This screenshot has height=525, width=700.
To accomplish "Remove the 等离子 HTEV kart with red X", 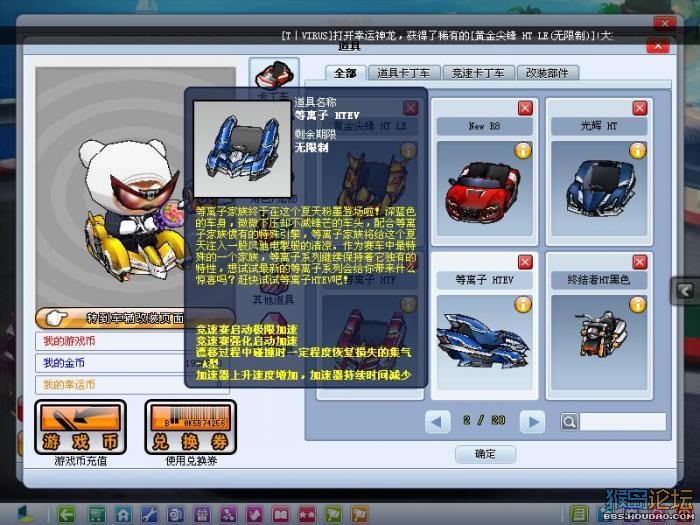I will pyautogui.click(x=525, y=262).
